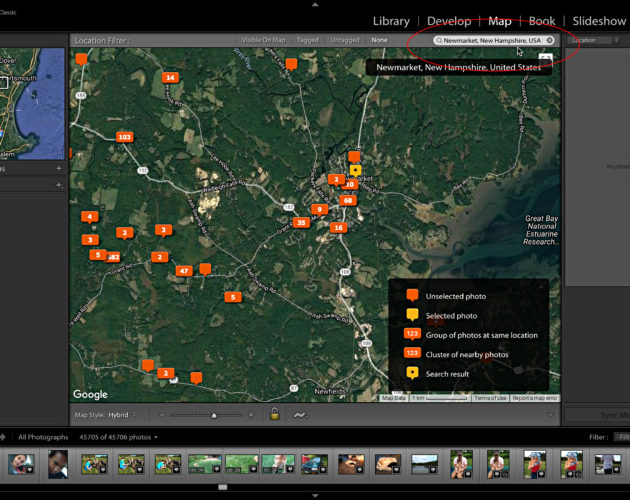The height and width of the screenshot is (500, 630).
Task: Click the lower plus icon under the Navigator
Action: [x=59, y=185]
